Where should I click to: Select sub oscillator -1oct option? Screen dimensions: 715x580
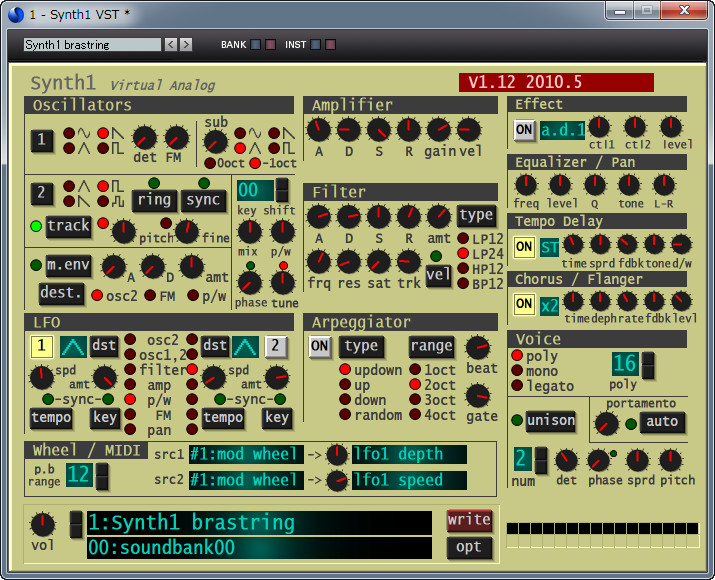pyautogui.click(x=255, y=163)
